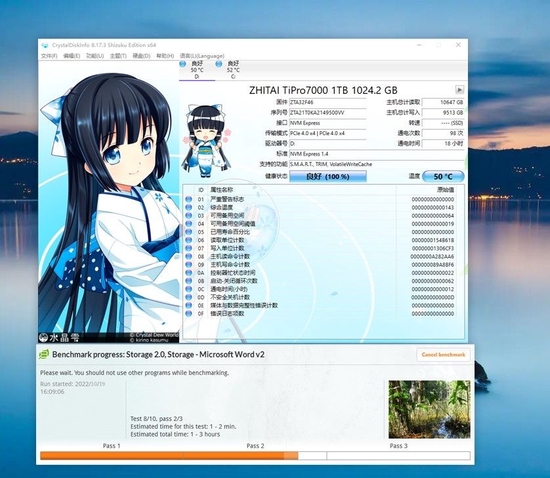Click the ID column header in attribute list
550x478 pixels.
point(201,190)
